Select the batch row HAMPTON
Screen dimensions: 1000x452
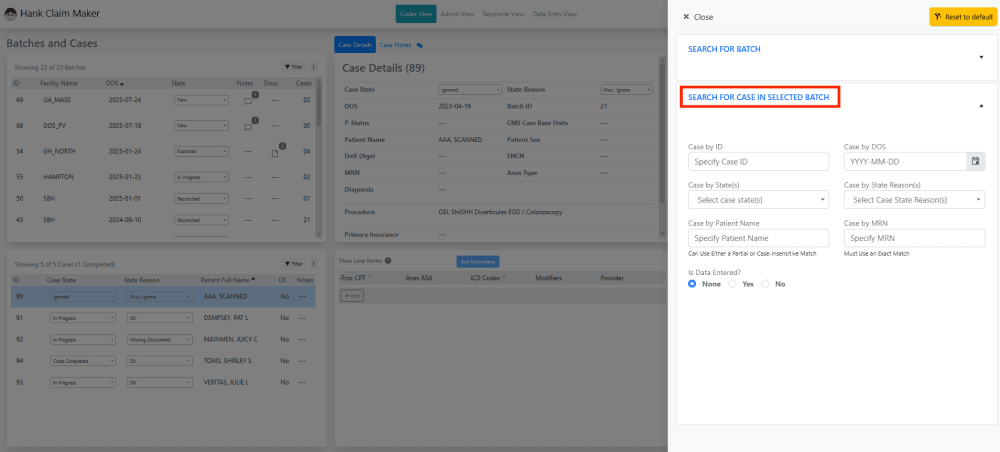coord(163,177)
